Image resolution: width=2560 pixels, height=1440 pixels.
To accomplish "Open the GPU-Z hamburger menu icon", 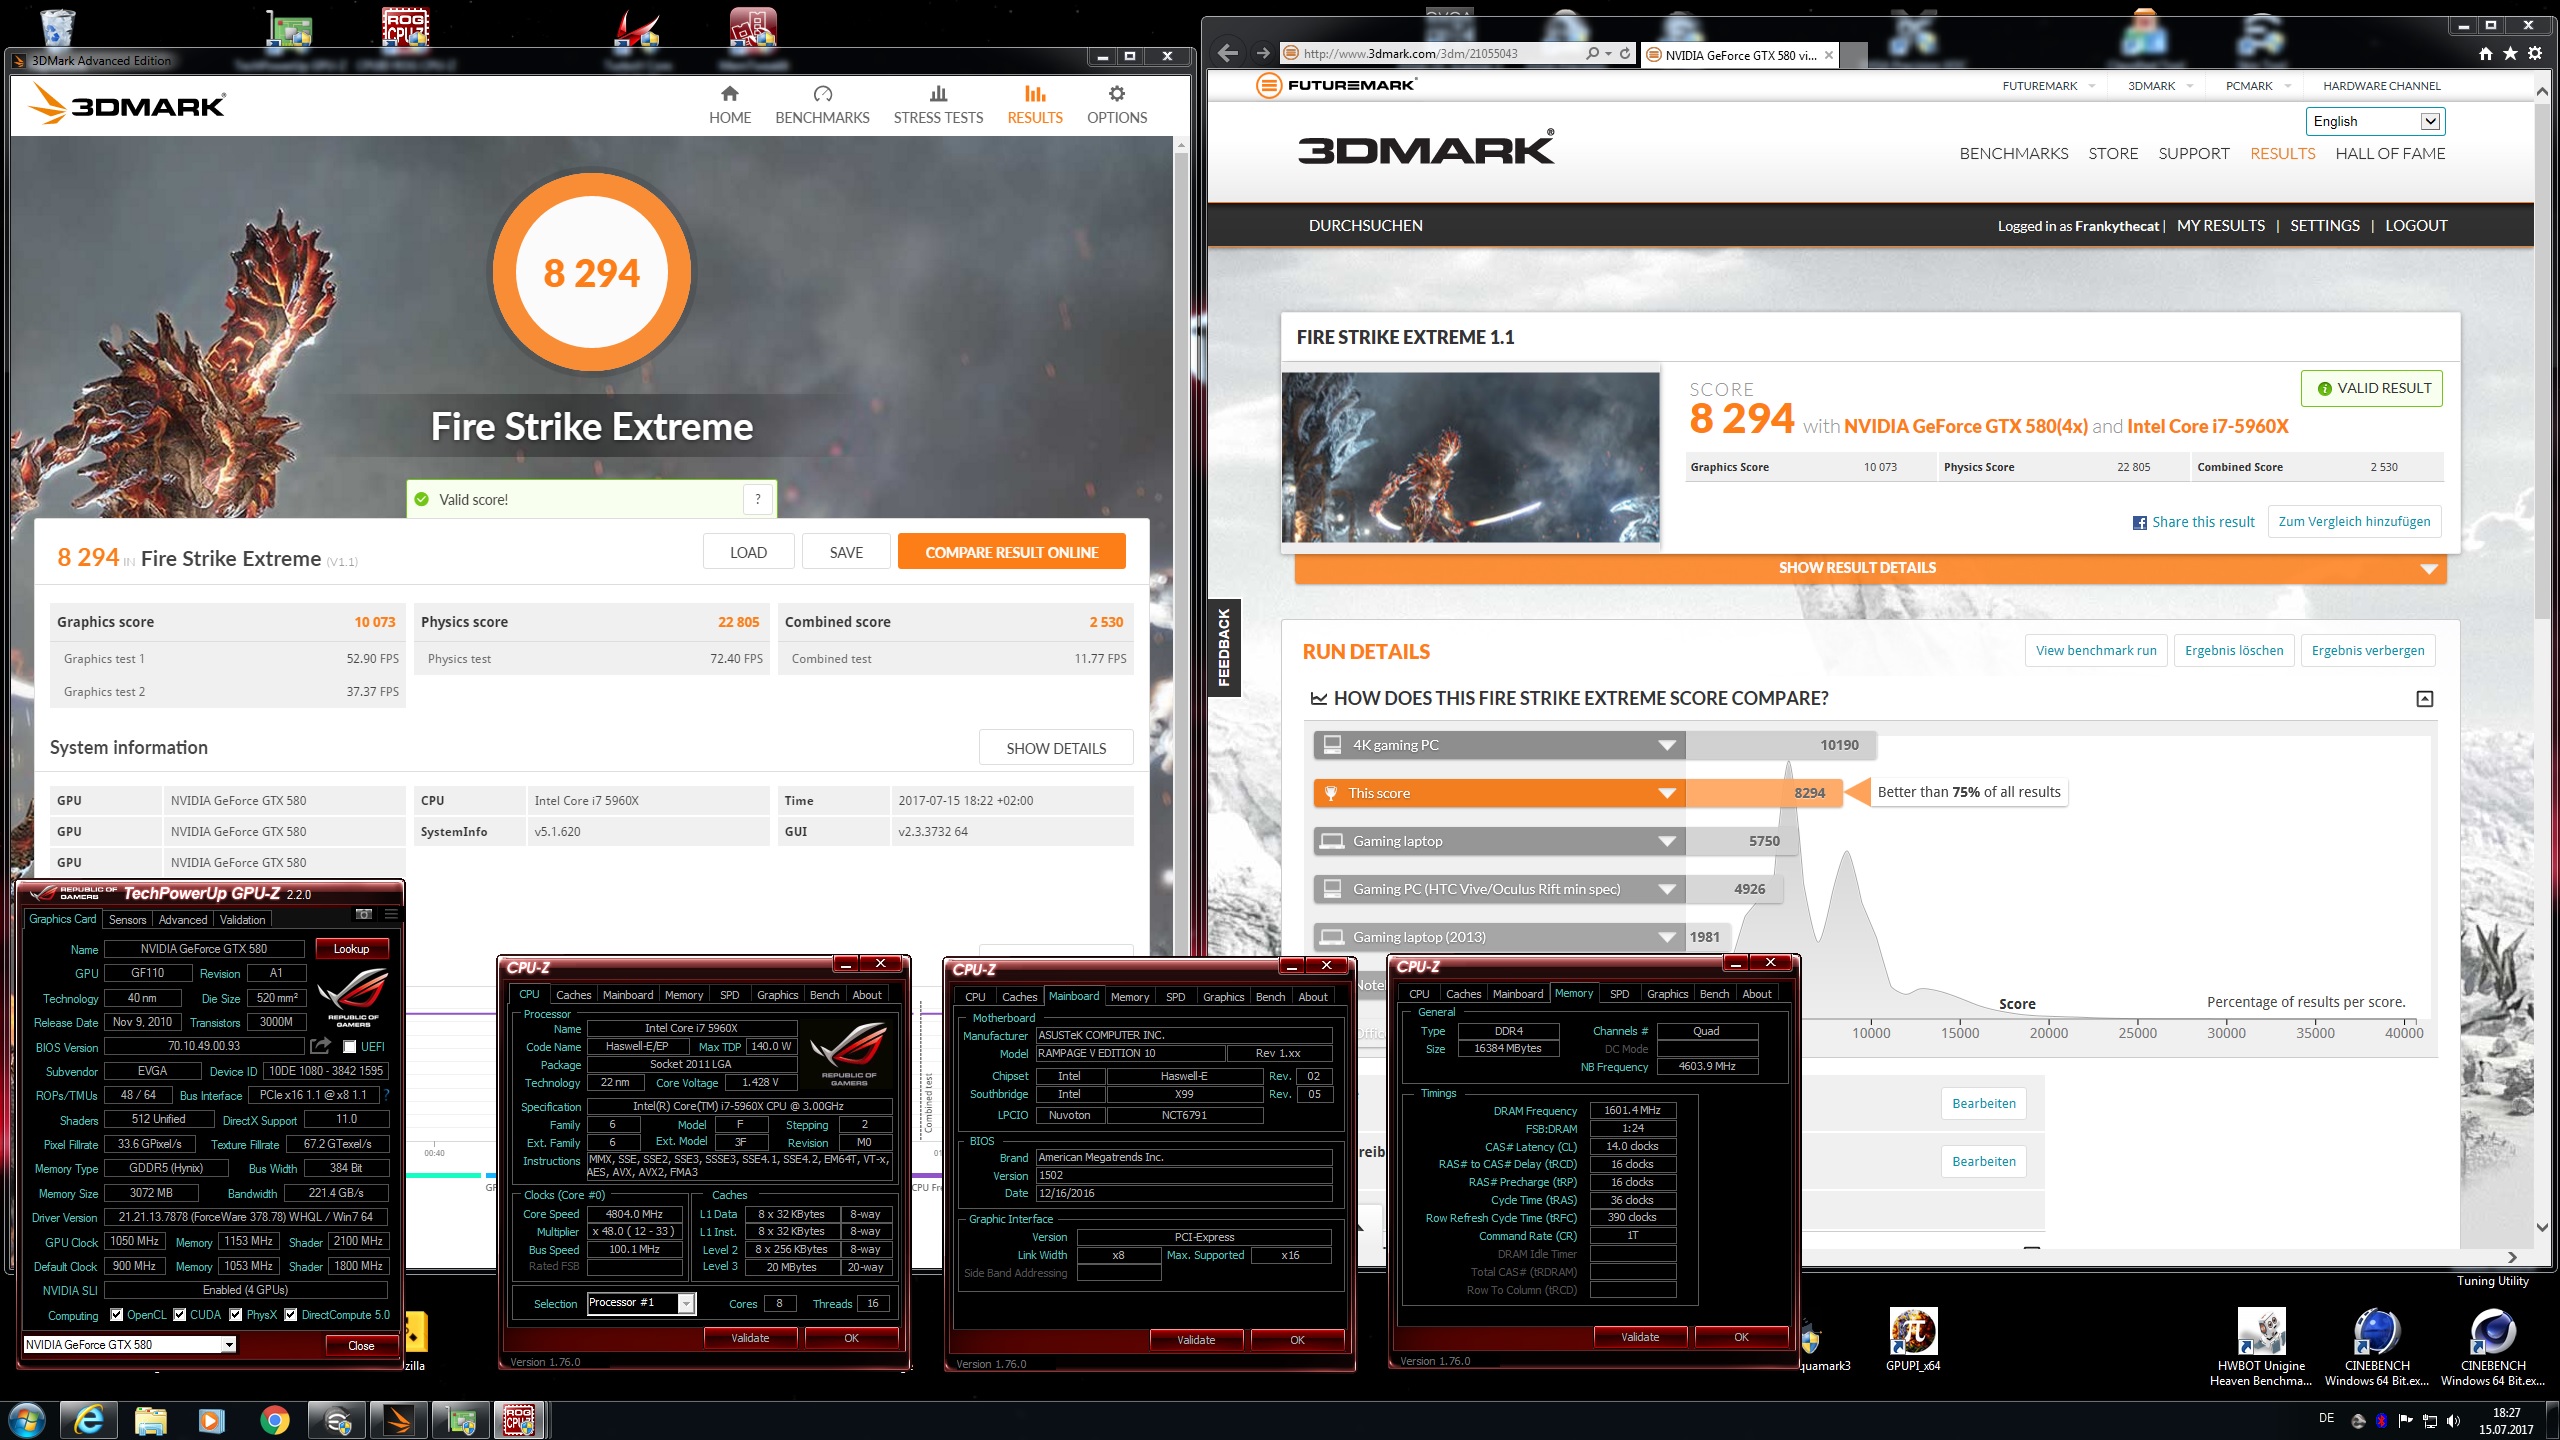I will point(391,914).
